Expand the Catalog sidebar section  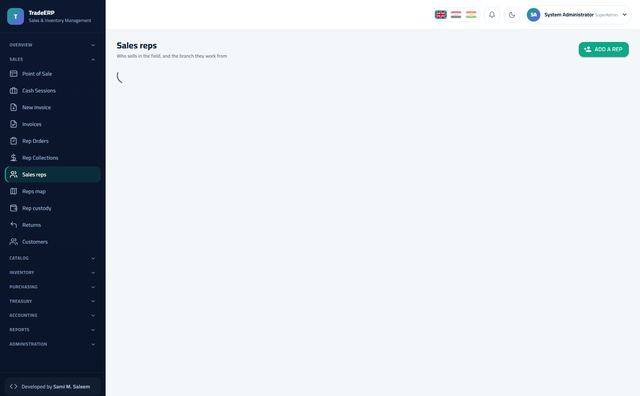[x=52, y=258]
